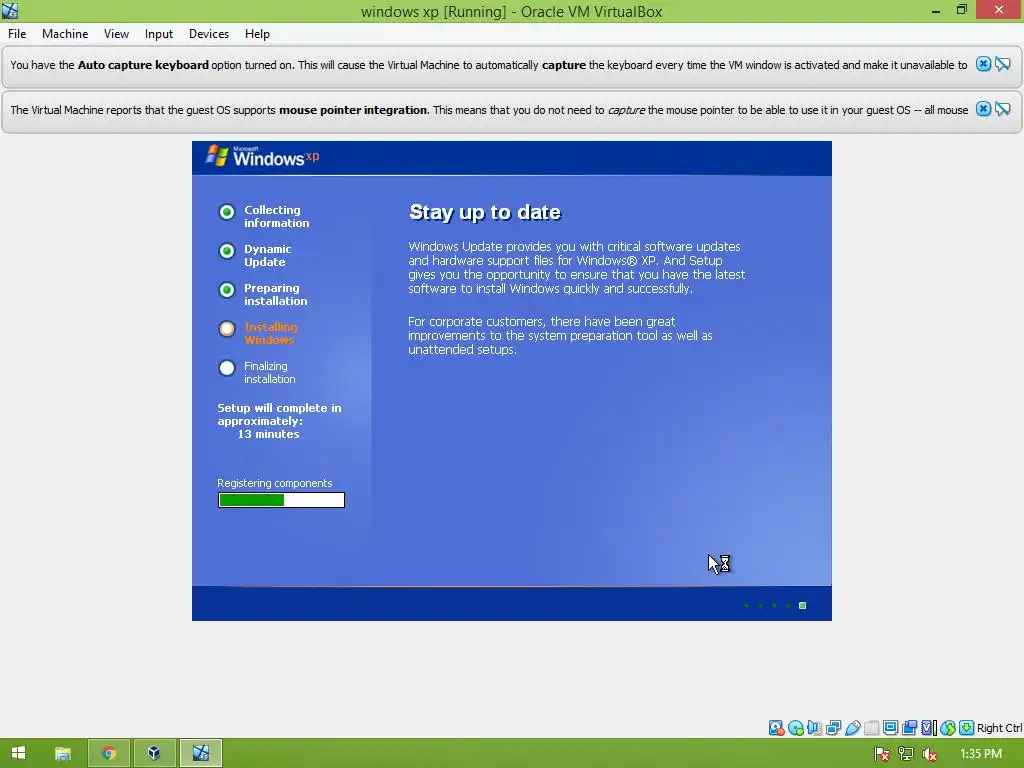Open the View menu
The width and height of the screenshot is (1024, 768).
pyautogui.click(x=116, y=34)
